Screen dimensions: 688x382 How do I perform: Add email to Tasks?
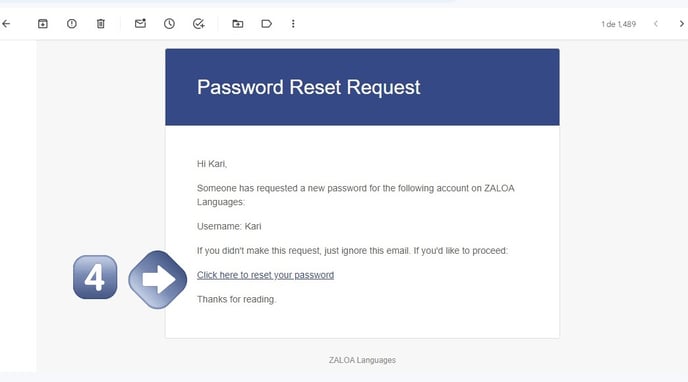(199, 24)
